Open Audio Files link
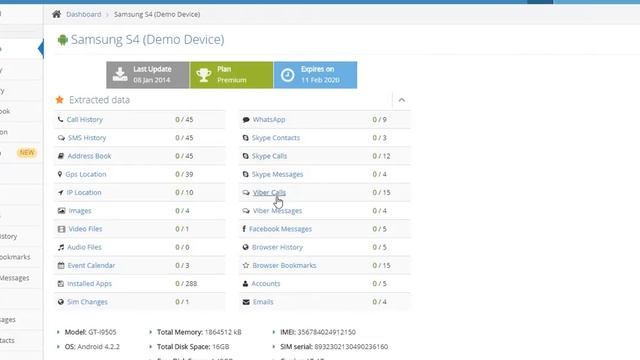The height and width of the screenshot is (360, 640). pyautogui.click(x=84, y=247)
